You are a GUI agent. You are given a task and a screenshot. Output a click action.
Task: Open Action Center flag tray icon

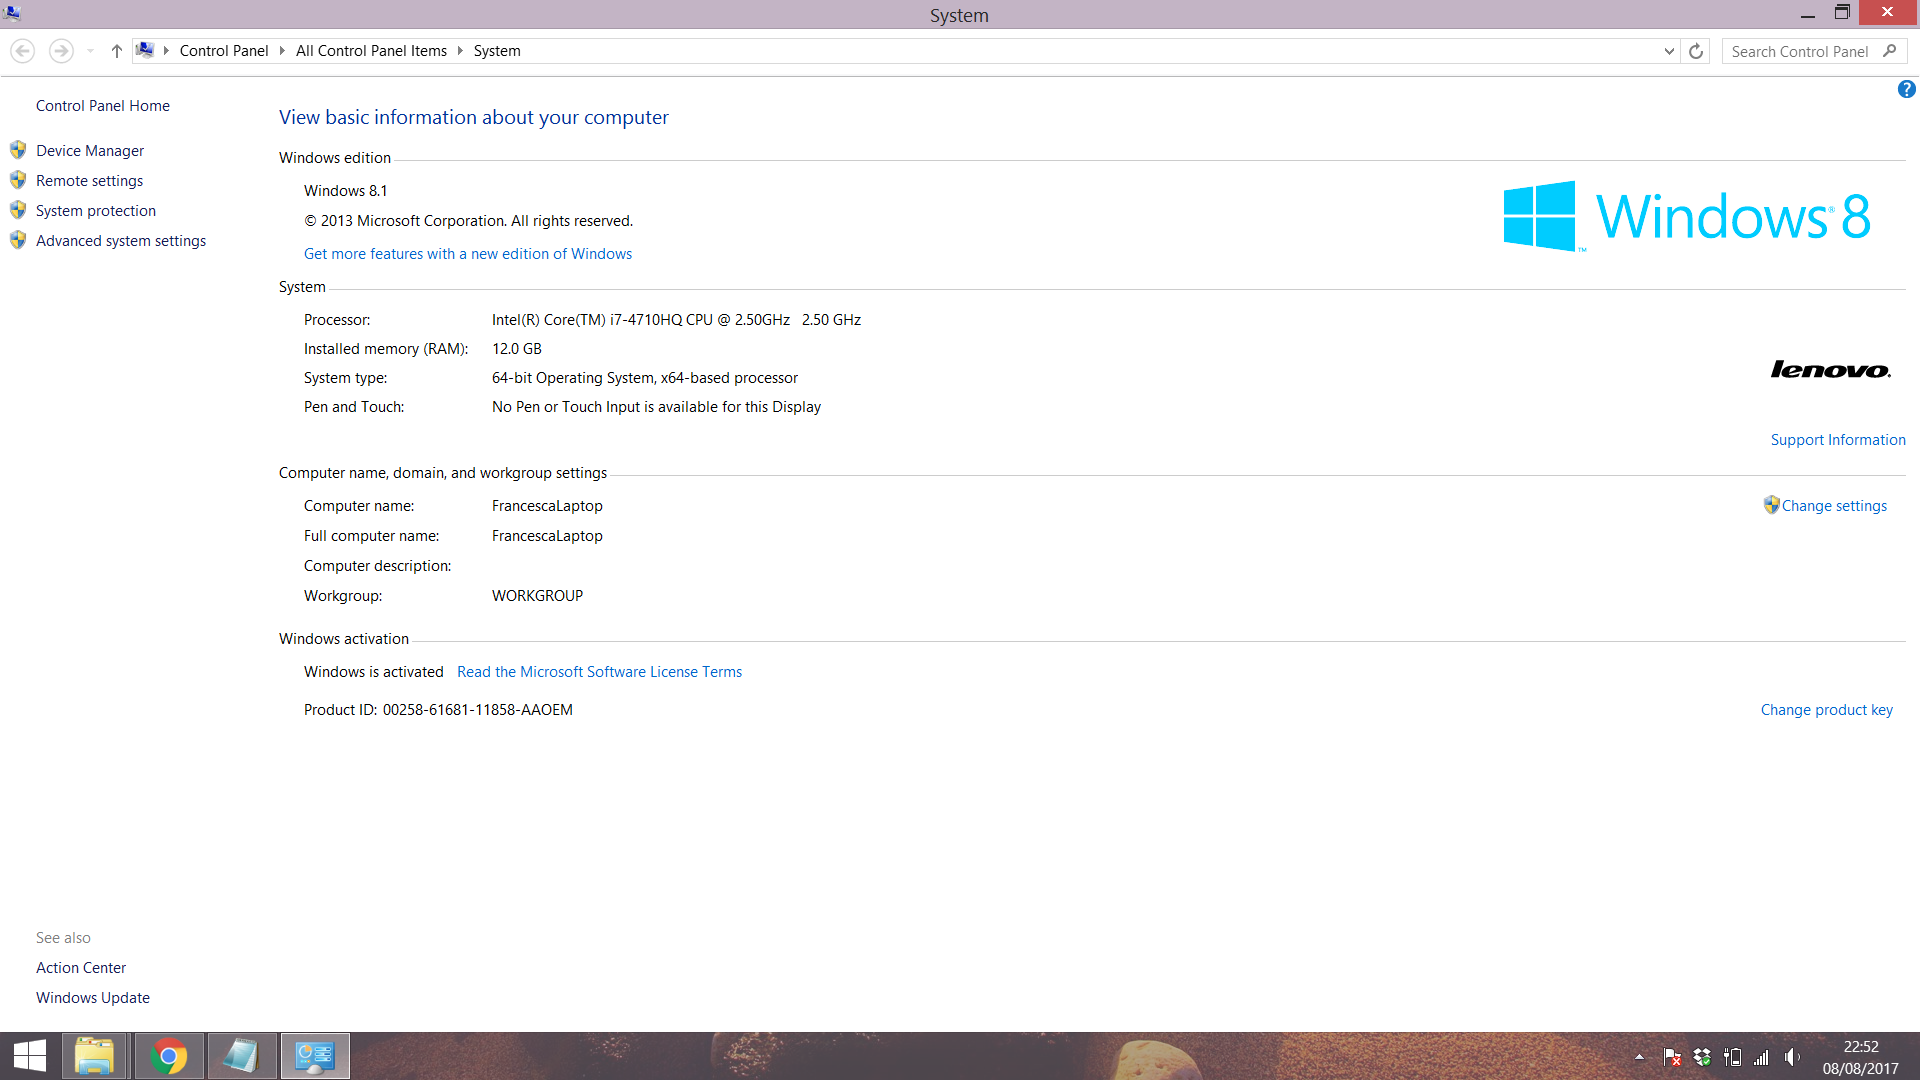click(x=1671, y=1057)
